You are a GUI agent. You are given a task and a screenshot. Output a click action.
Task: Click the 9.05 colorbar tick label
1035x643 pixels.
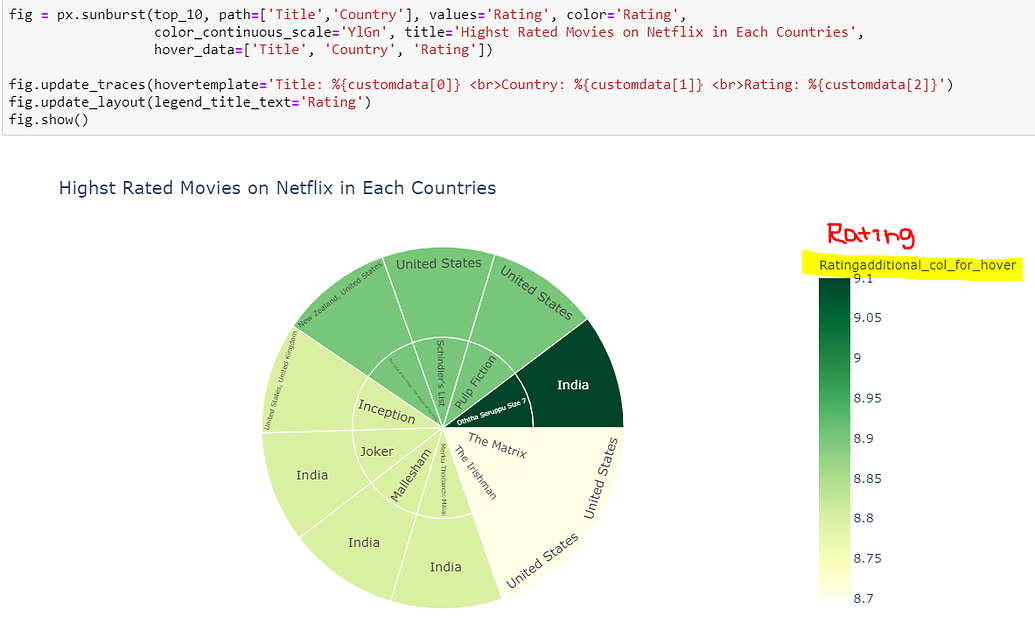867,318
